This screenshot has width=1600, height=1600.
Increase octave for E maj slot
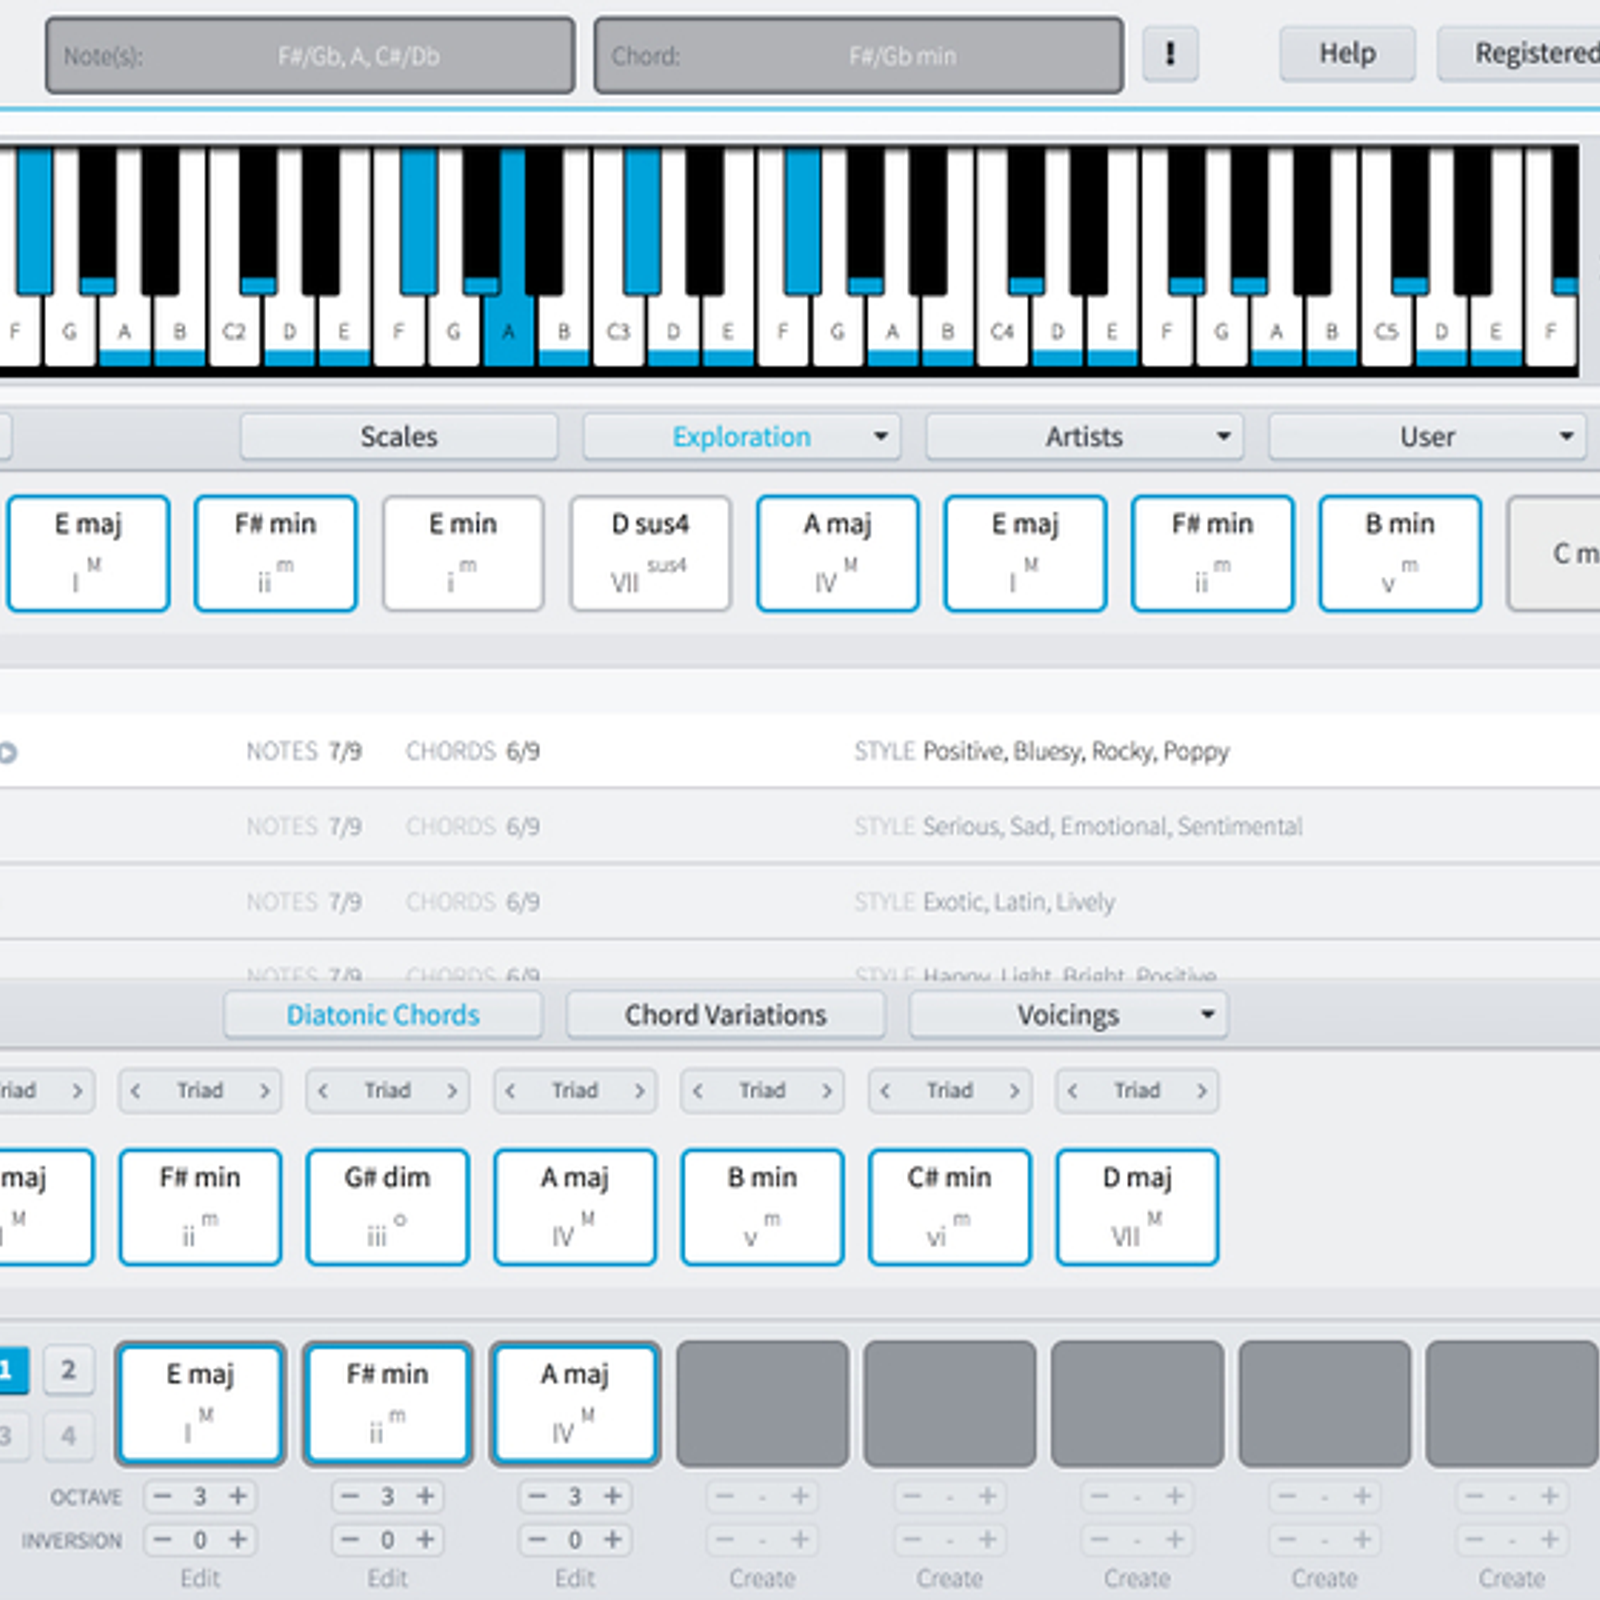pos(238,1497)
